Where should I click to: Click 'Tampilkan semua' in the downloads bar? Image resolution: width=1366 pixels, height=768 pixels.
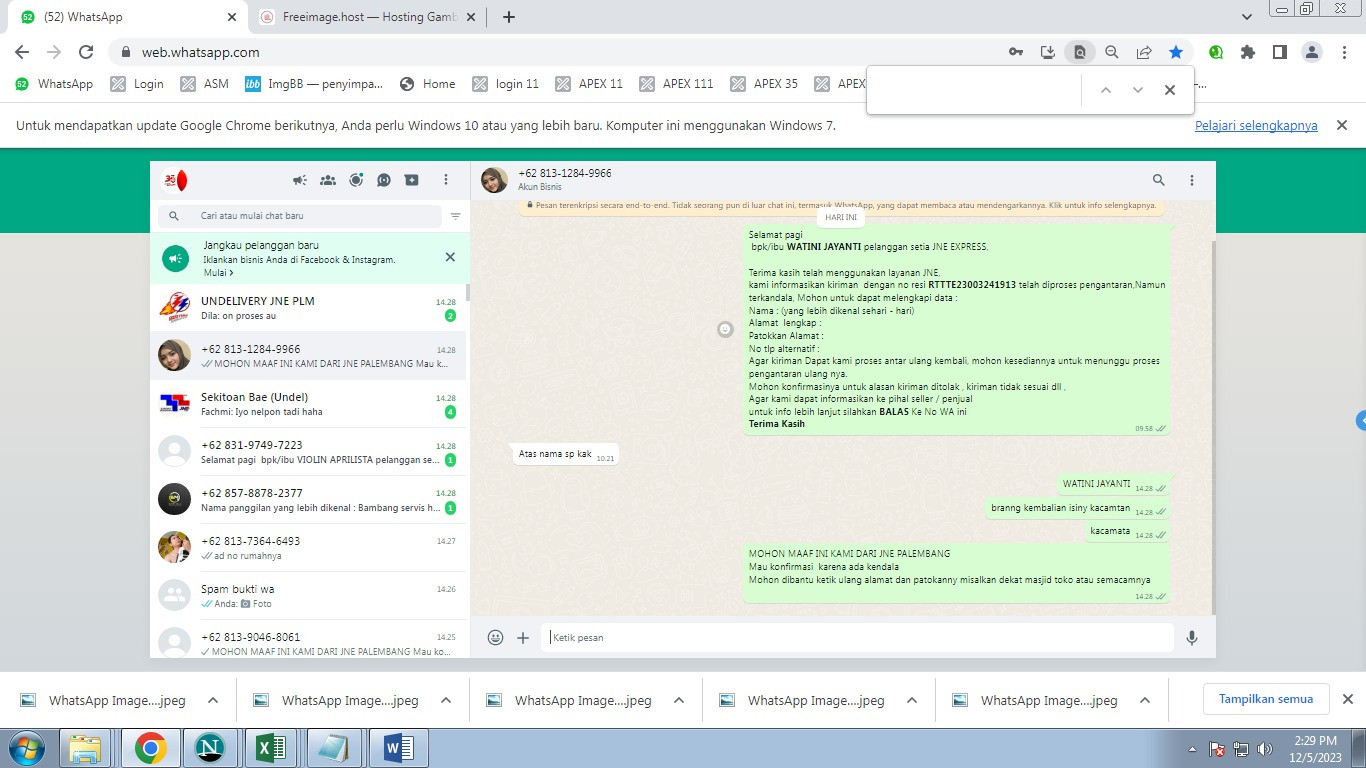(x=1266, y=699)
